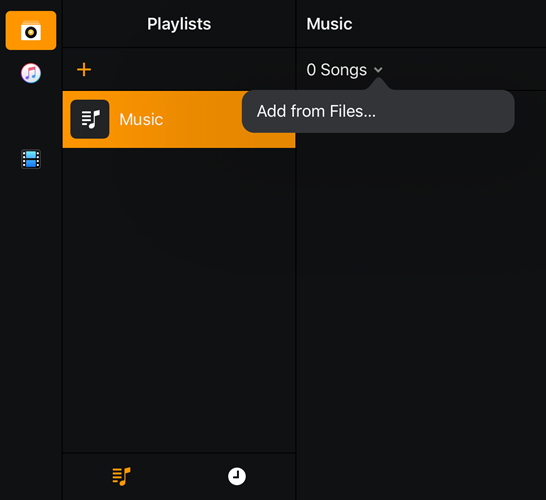This screenshot has height=500, width=546.
Task: Click the Music playlist note icon
Action: 90,119
